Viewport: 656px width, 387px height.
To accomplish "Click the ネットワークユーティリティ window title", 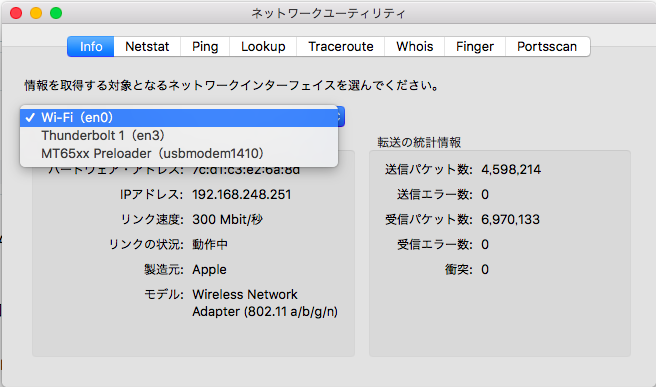I will click(328, 13).
